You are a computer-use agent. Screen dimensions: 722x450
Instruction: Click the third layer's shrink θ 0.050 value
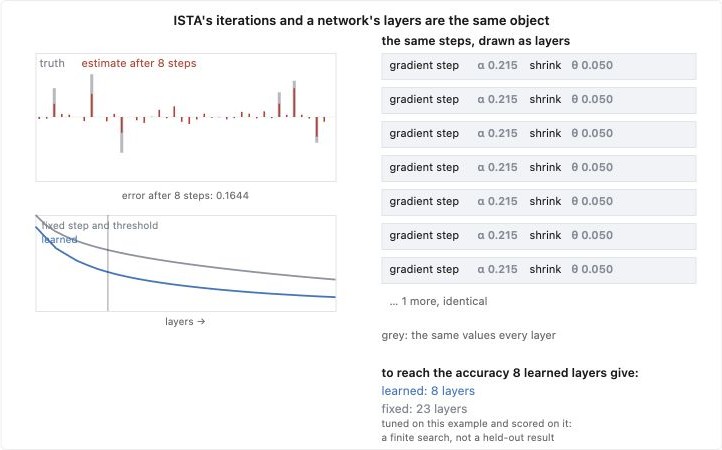click(592, 134)
